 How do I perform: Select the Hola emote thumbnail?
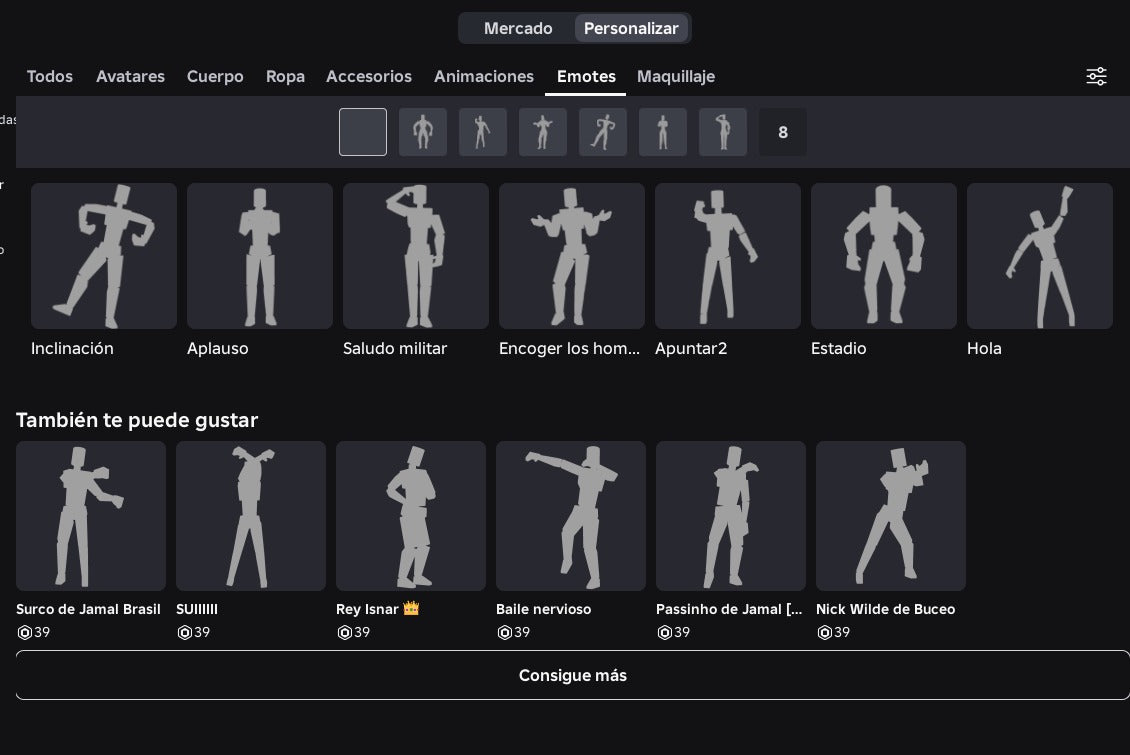[x=1039, y=256]
